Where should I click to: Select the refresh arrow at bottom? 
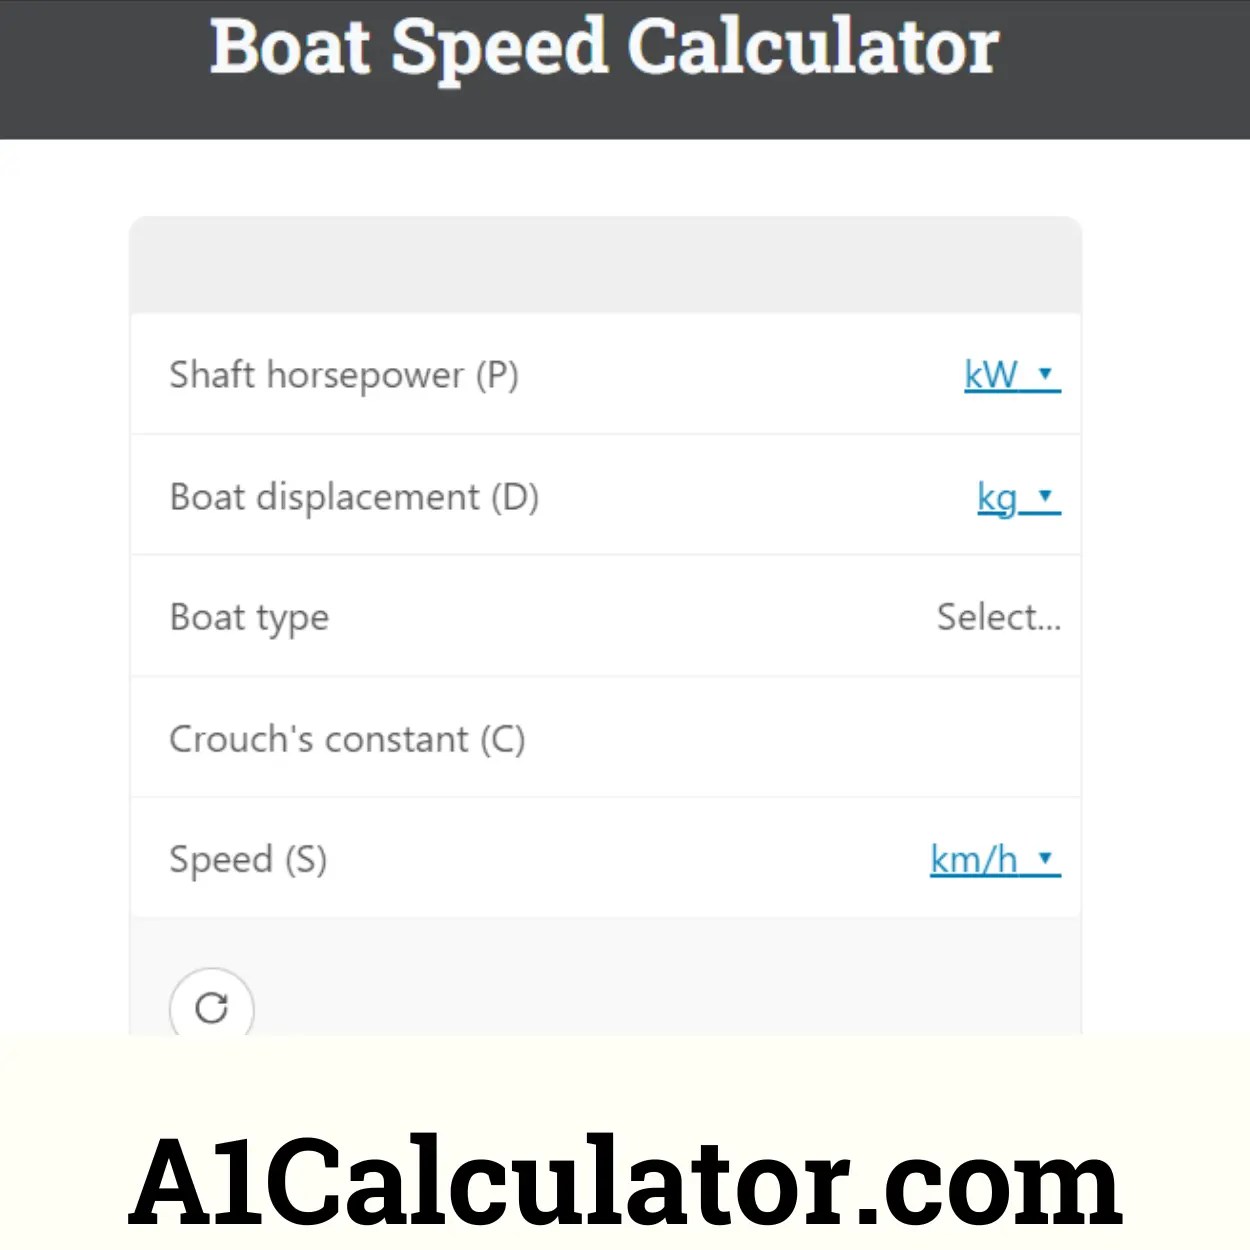click(x=210, y=1009)
